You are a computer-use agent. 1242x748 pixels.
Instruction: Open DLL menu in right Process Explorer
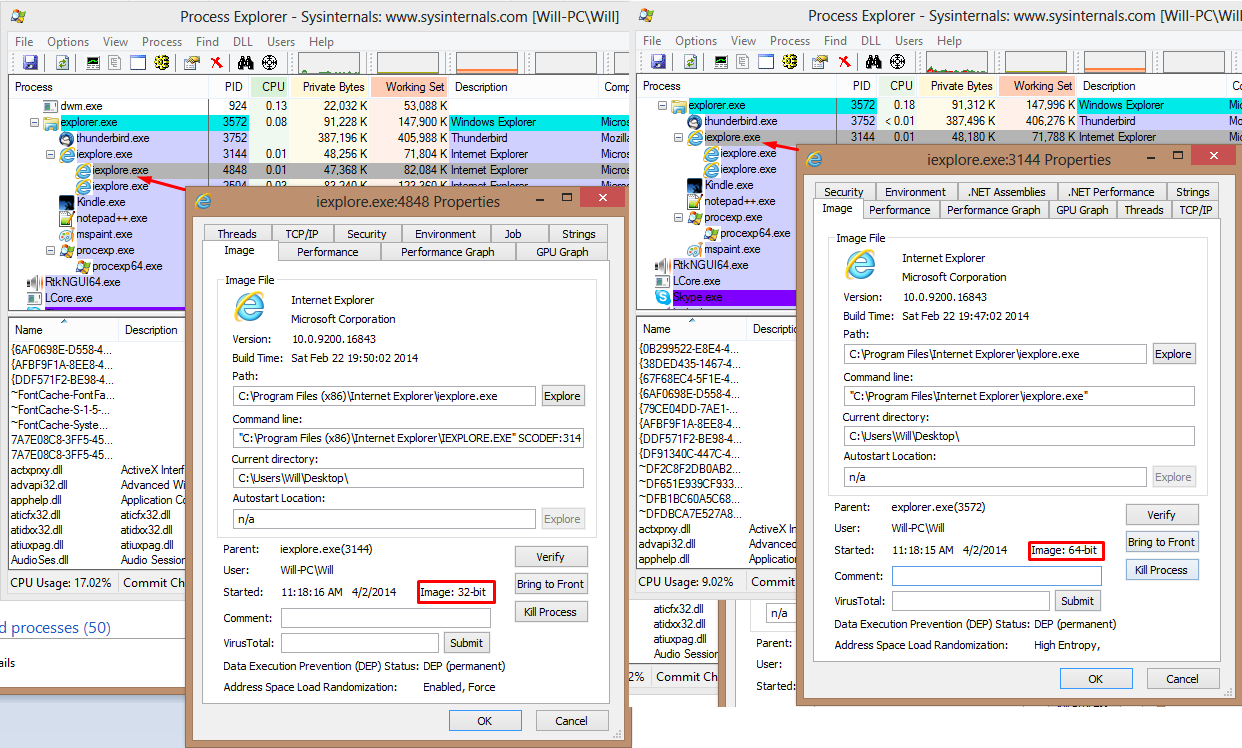pos(871,41)
